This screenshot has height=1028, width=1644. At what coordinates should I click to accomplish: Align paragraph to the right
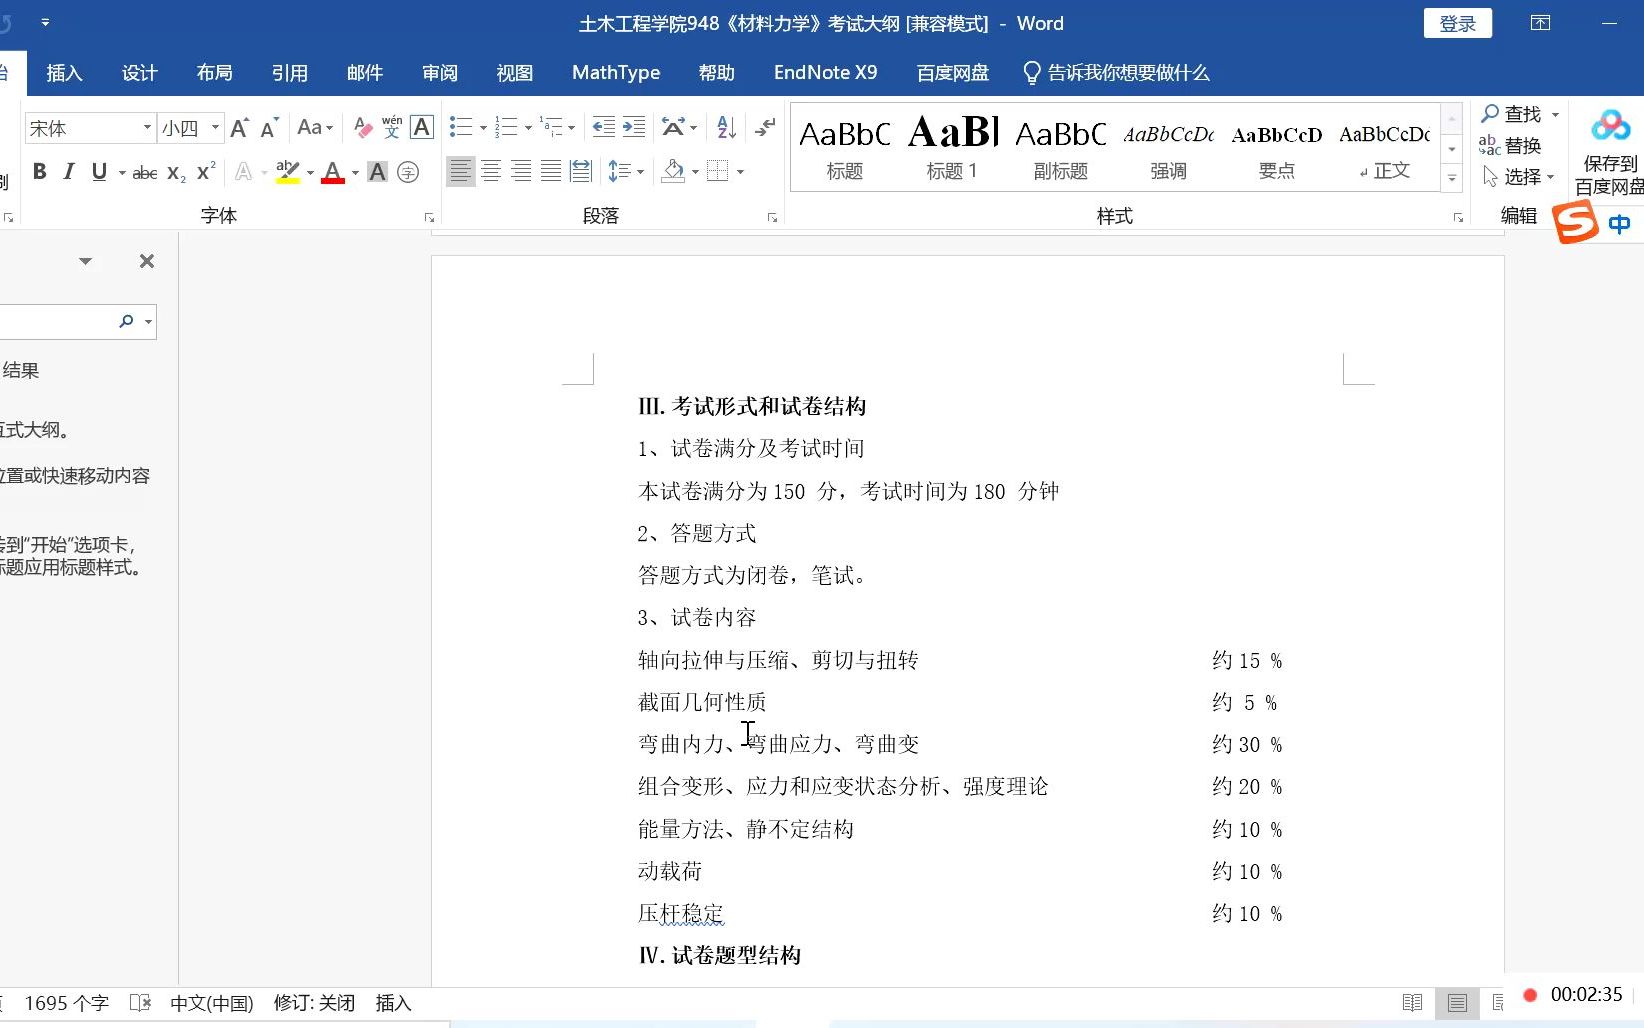(521, 172)
